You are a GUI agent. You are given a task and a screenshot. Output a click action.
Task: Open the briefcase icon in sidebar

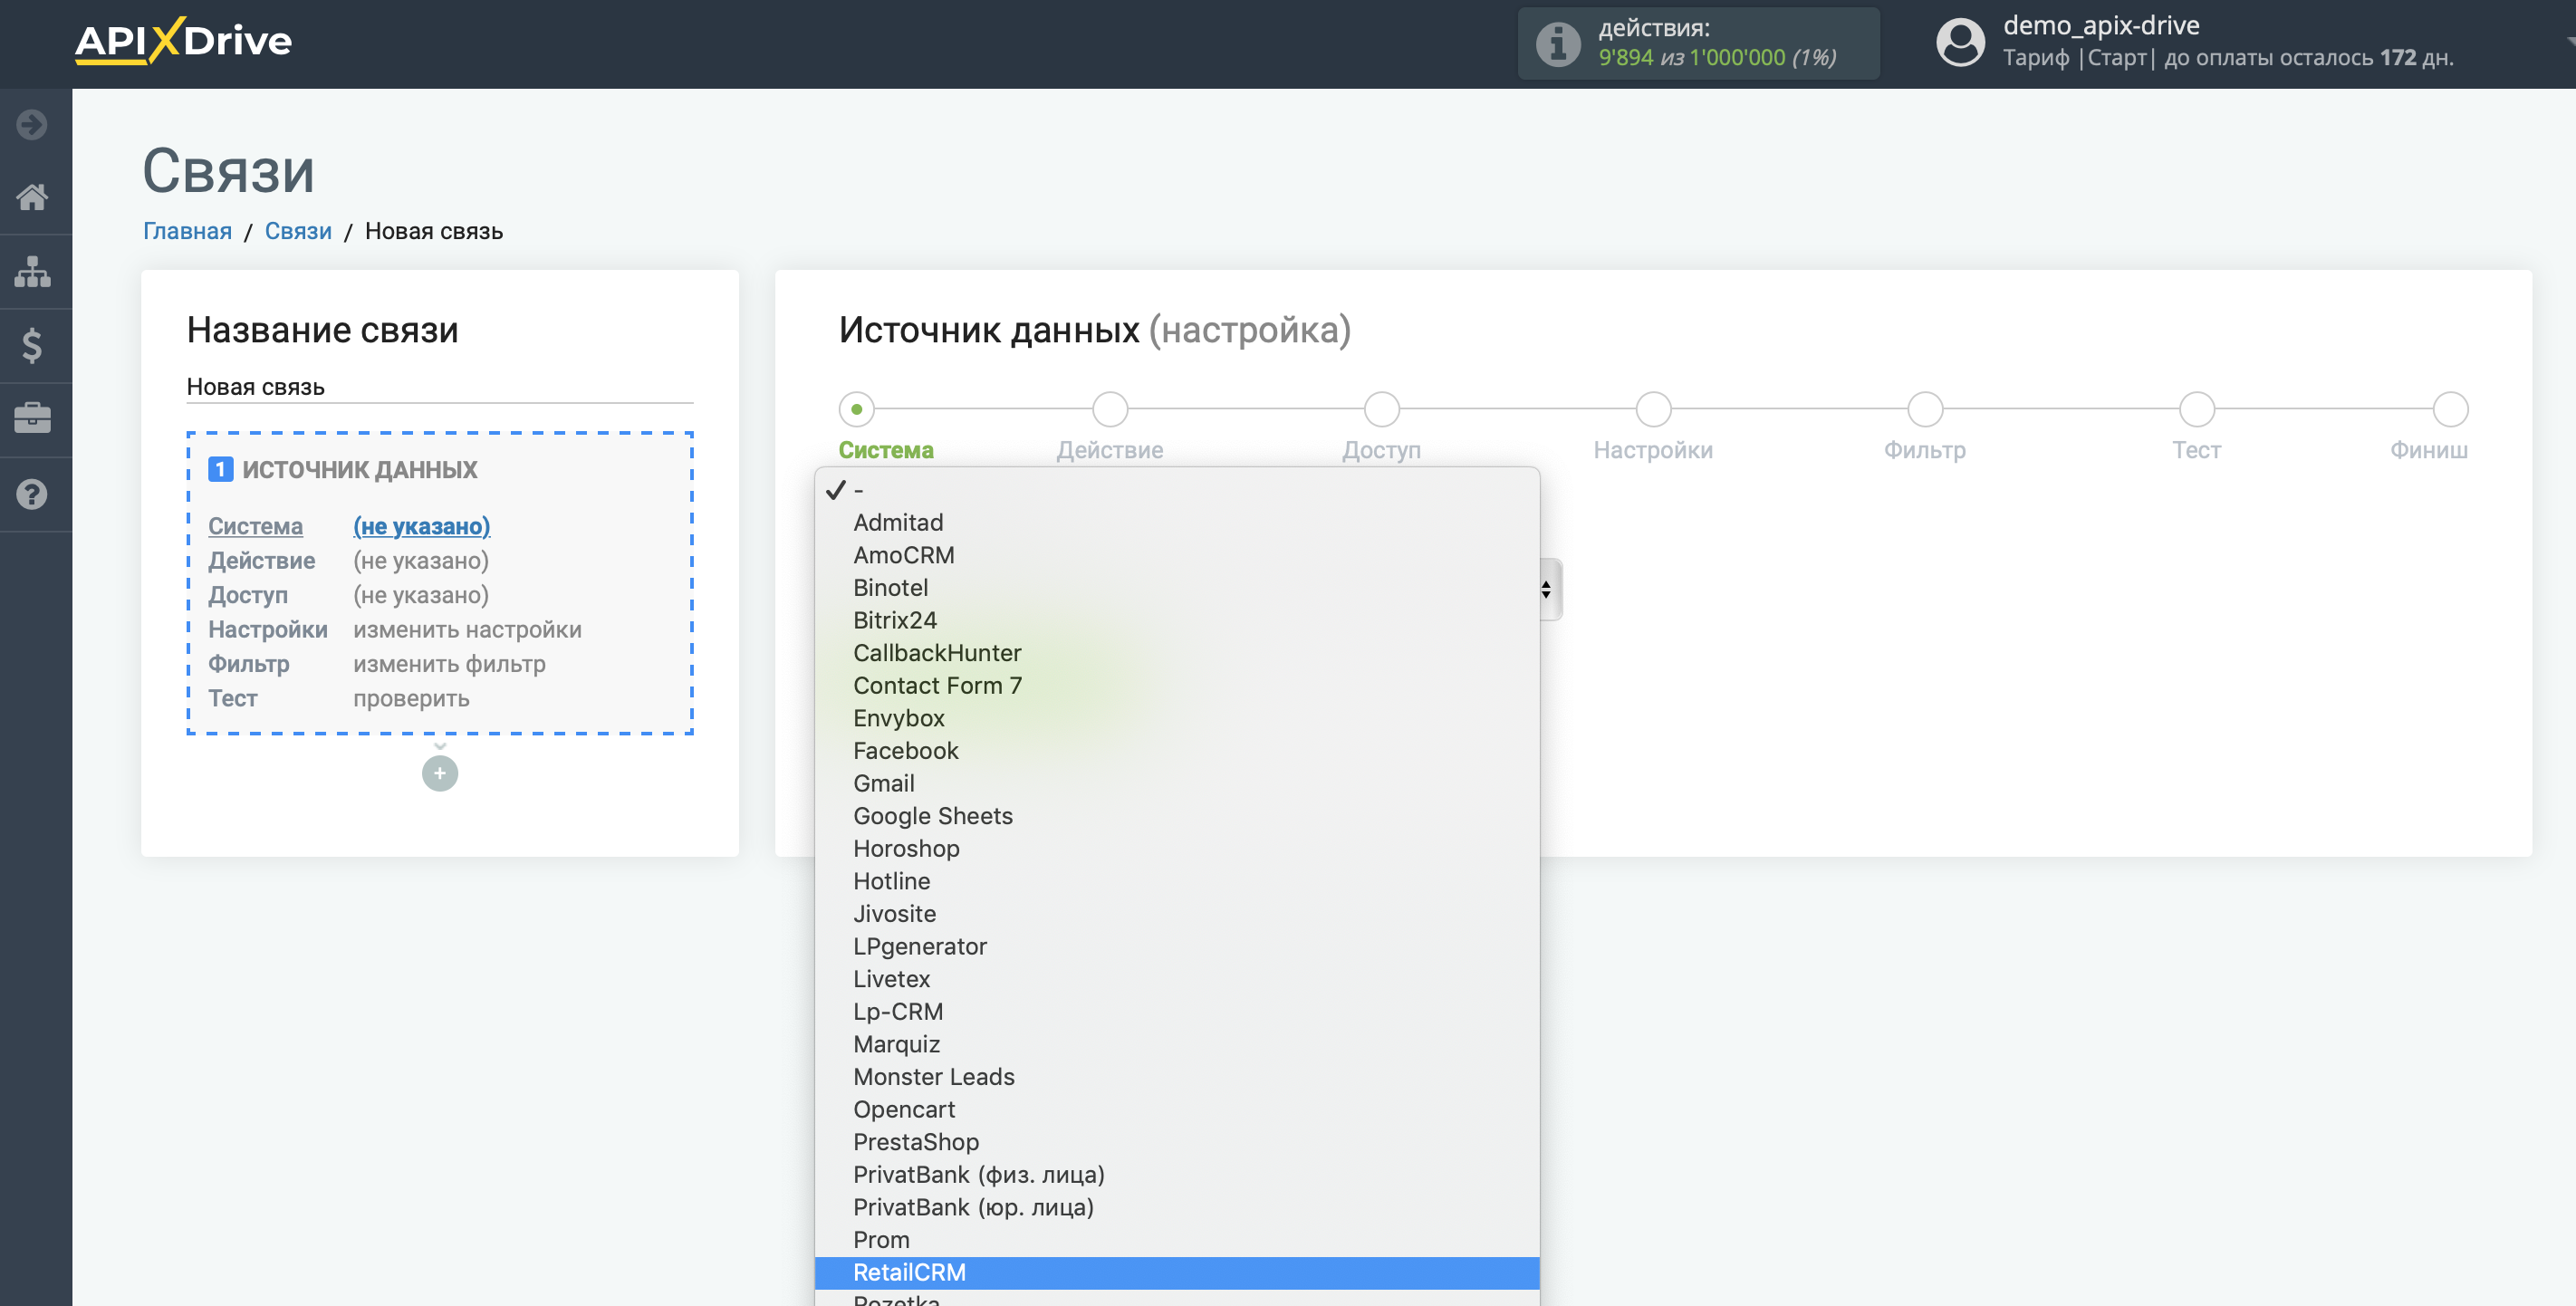(32, 418)
